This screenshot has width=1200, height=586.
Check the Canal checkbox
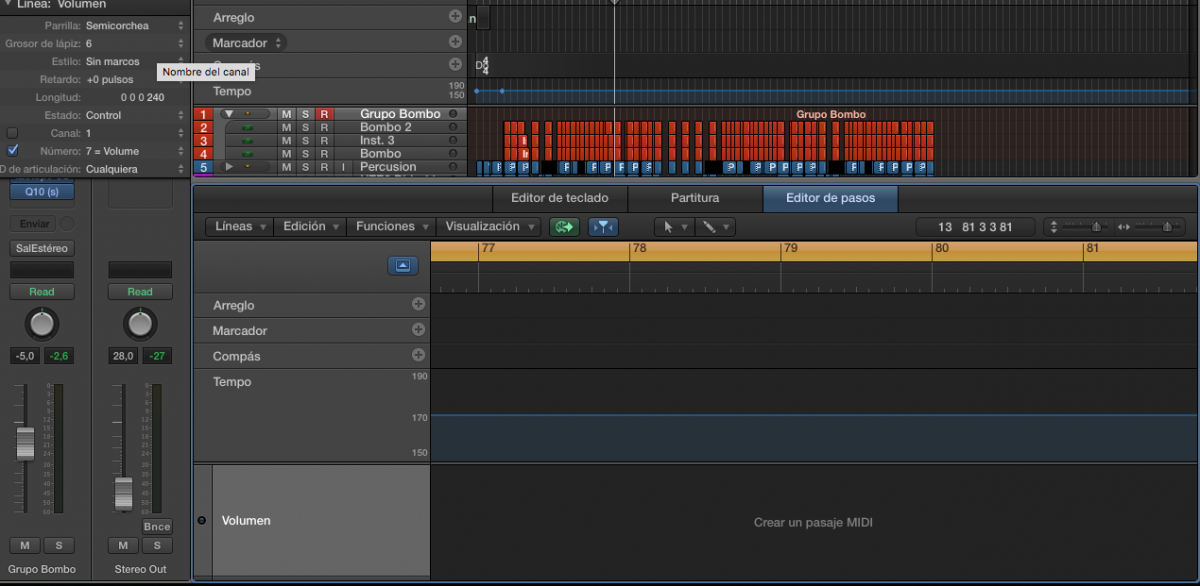click(13, 133)
